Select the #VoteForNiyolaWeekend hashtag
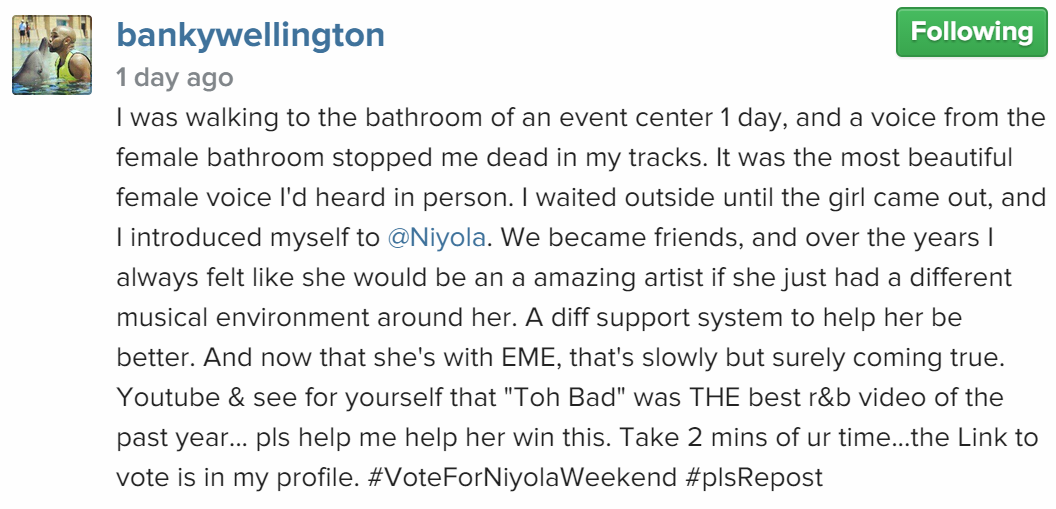1056x509 pixels. [x=522, y=477]
